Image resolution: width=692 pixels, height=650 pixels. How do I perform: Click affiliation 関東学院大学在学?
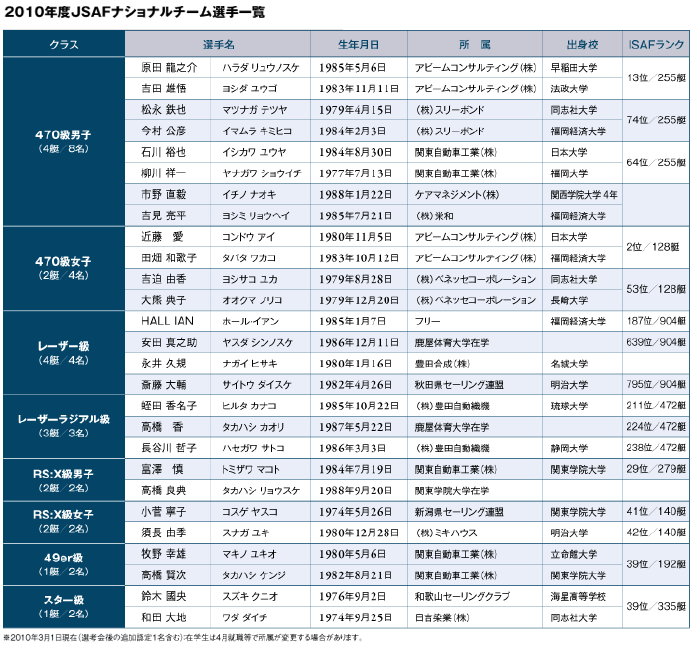452,491
